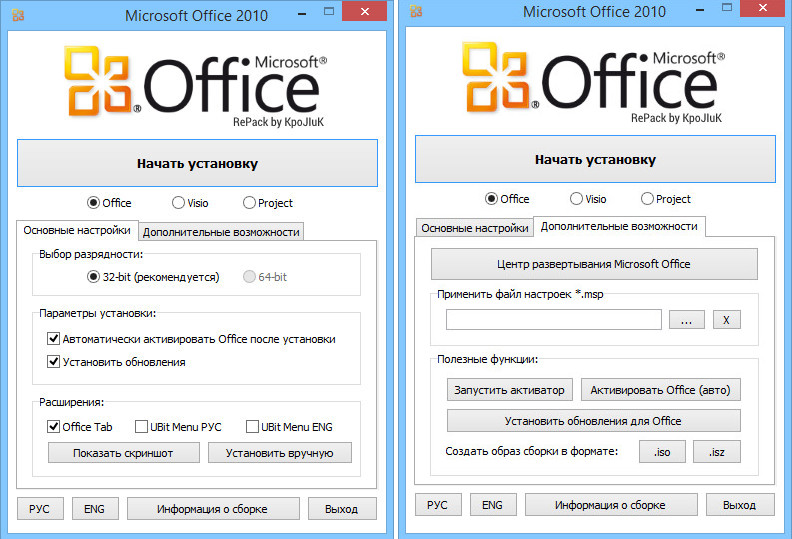Select the 32-bit (рекомендуется) radio option

tap(94, 276)
